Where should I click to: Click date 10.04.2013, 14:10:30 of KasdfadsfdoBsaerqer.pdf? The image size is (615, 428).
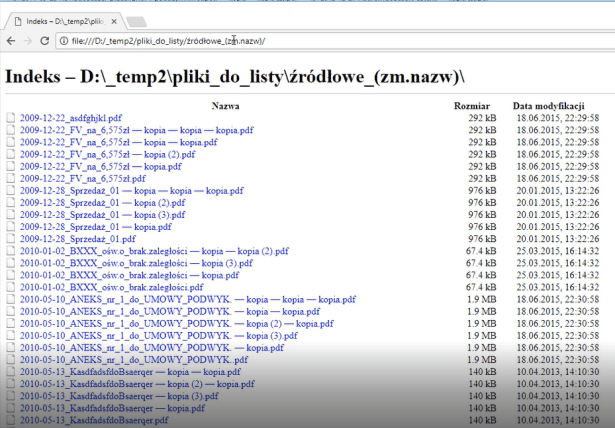coord(558,420)
